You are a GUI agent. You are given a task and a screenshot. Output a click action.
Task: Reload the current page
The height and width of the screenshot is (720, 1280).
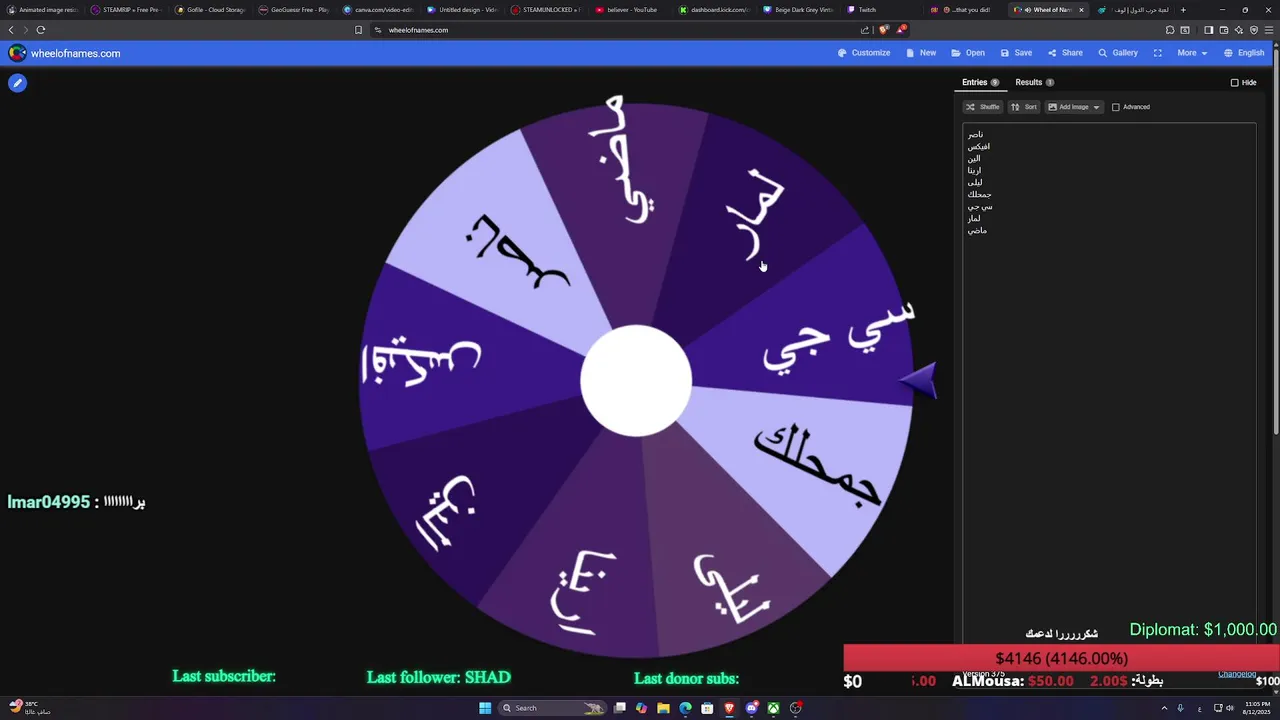point(40,30)
